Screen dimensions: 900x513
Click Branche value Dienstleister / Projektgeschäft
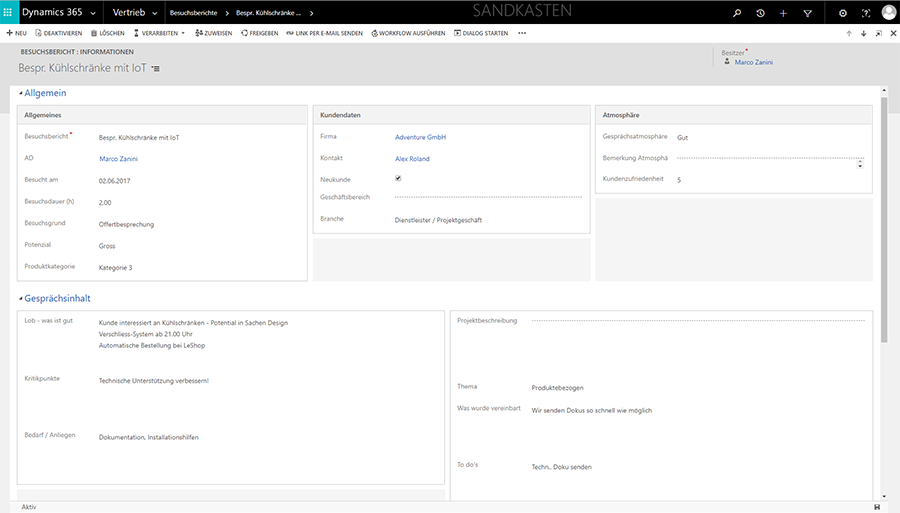(438, 220)
